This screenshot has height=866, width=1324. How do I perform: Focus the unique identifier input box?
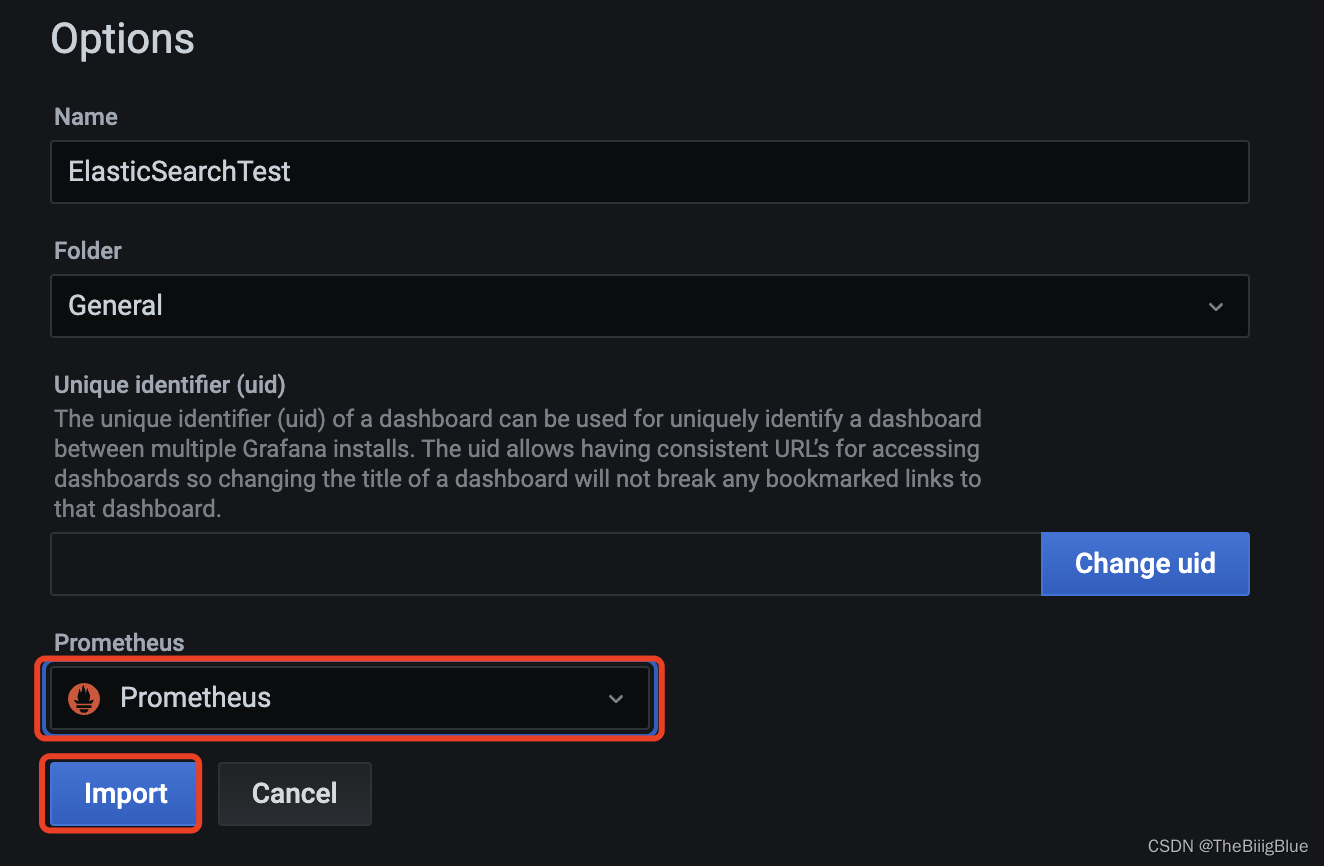coord(545,563)
